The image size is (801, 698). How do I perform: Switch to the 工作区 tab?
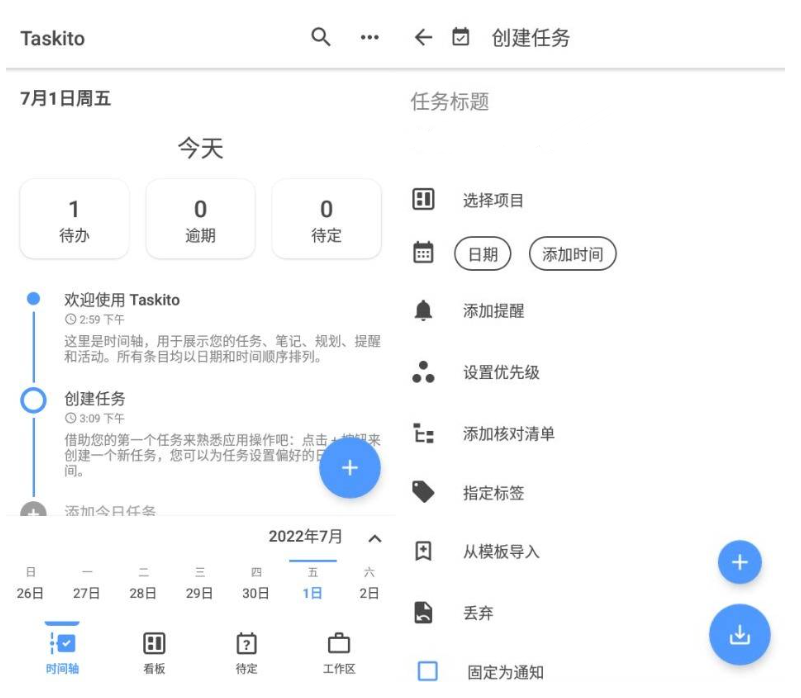[x=339, y=652]
